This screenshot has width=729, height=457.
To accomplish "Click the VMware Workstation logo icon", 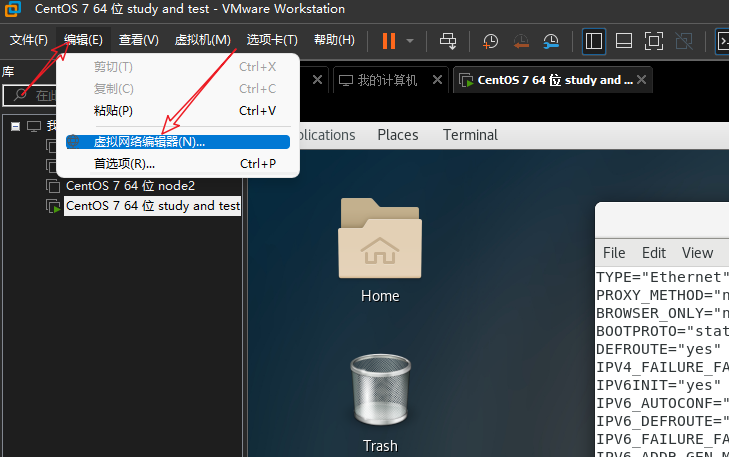I will (13, 9).
